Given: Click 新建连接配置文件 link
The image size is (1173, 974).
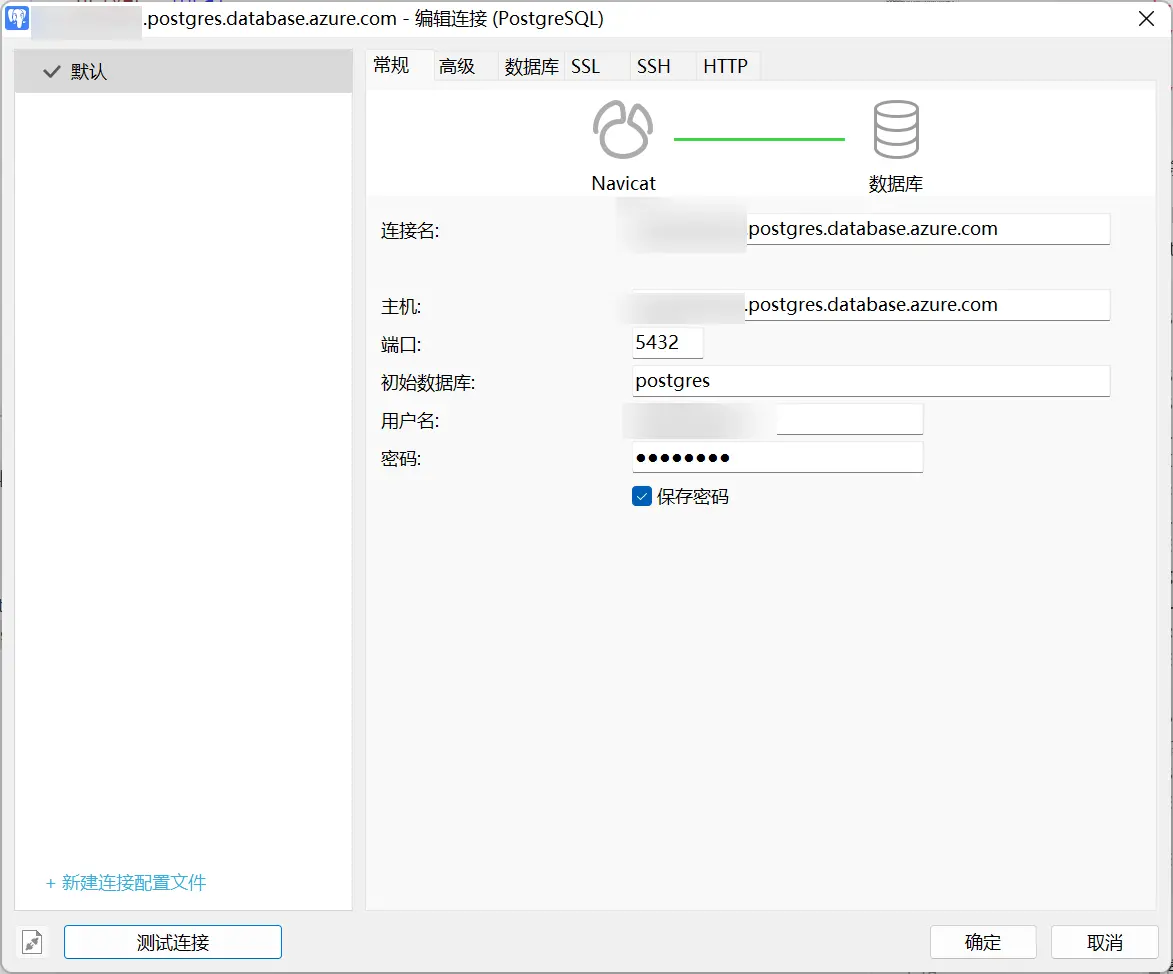Looking at the screenshot, I should click(126, 883).
